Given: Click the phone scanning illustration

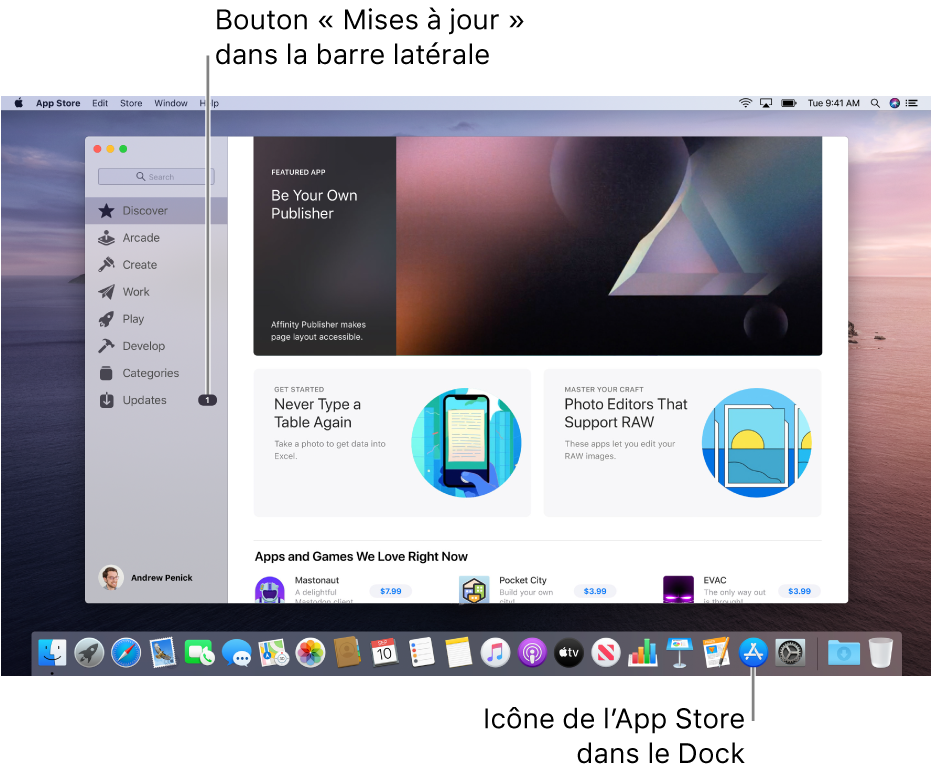Looking at the screenshot, I should tap(466, 443).
